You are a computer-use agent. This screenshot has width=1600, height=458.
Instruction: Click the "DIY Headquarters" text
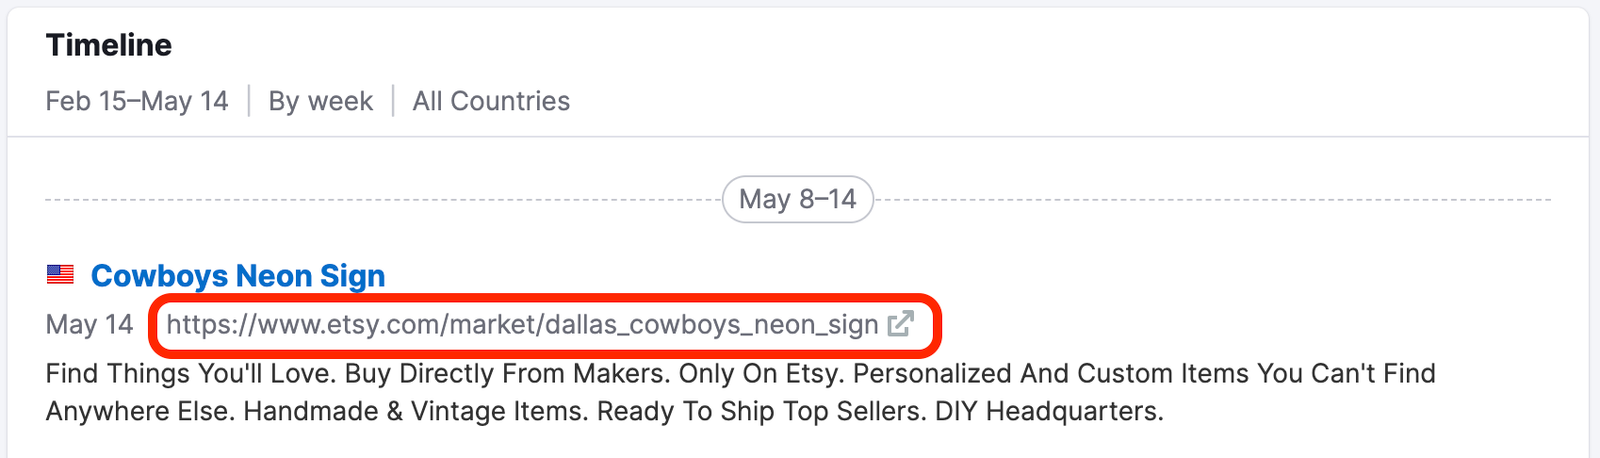1049,412
